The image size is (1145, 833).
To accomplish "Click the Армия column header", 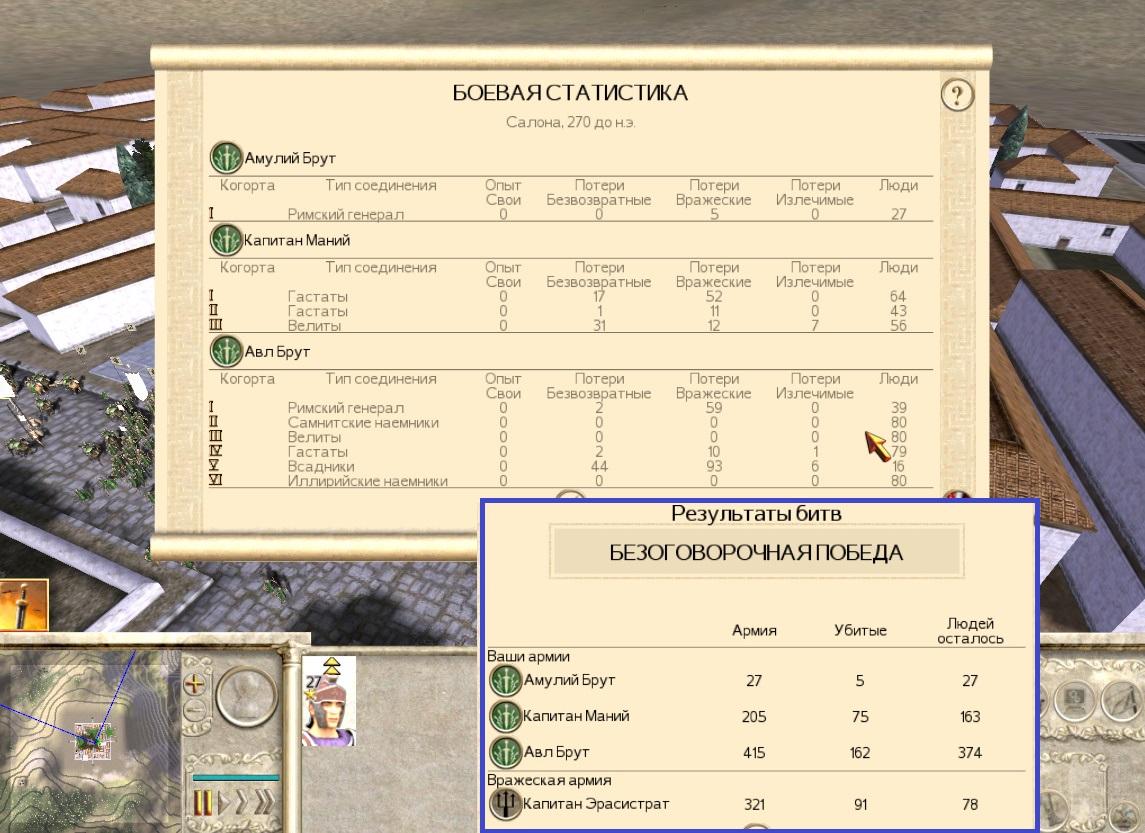I will [754, 631].
